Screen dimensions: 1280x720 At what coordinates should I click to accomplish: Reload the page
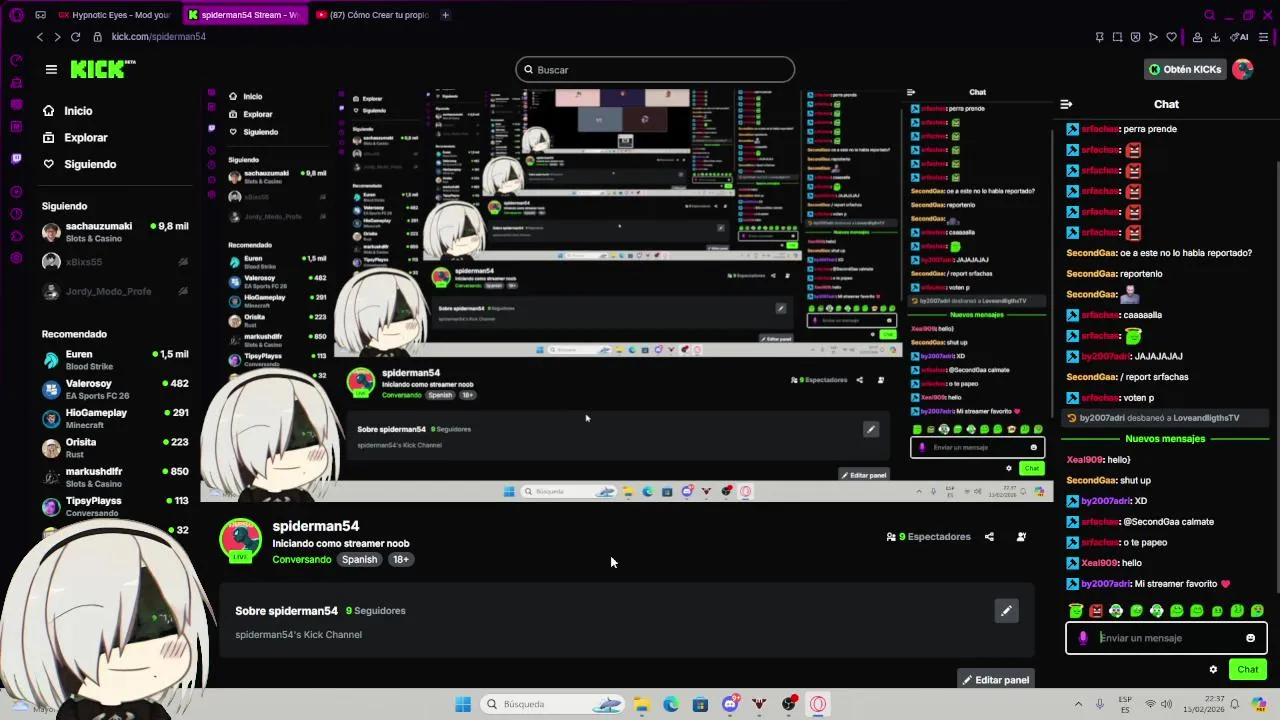[x=75, y=37]
